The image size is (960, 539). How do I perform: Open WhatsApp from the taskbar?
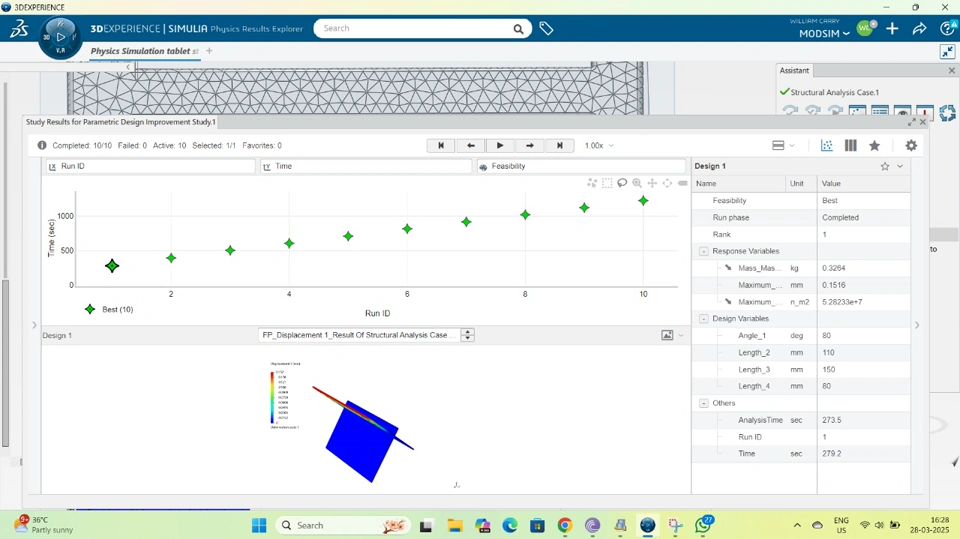[703, 524]
